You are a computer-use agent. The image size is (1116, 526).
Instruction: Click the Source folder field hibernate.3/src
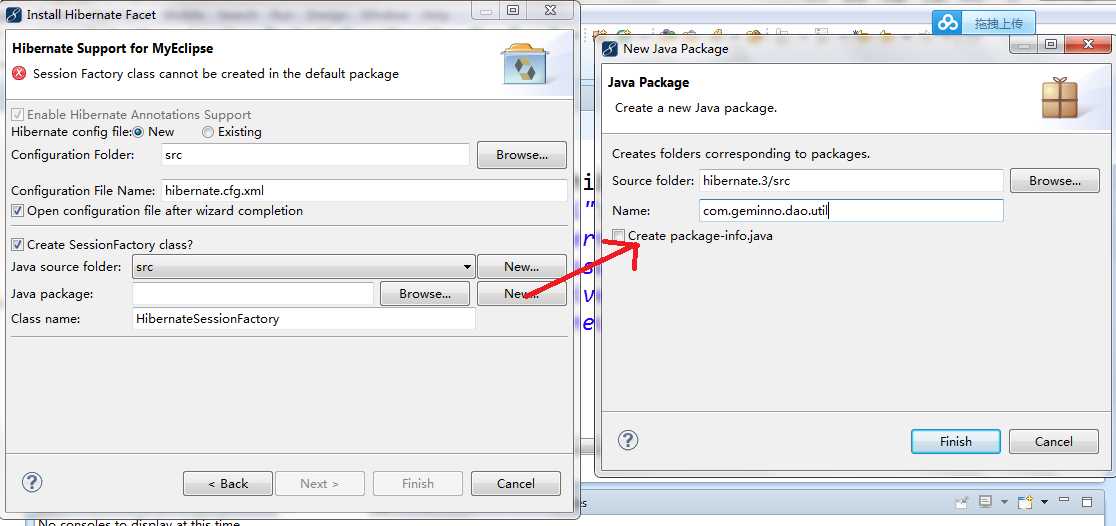[x=851, y=181]
